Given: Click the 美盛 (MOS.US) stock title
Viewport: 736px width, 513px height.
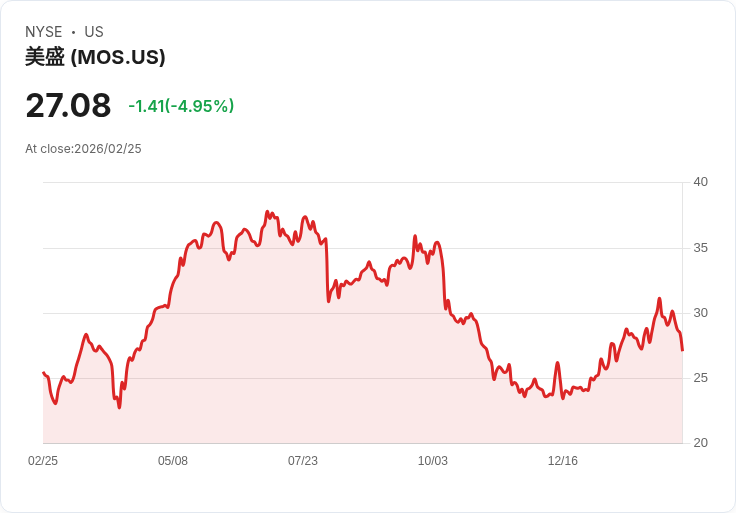Looking at the screenshot, I should tap(95, 57).
